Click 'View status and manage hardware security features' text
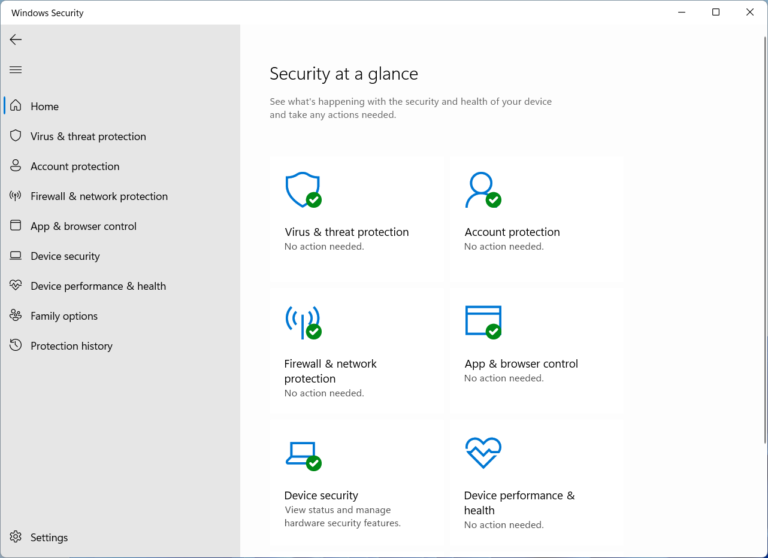The image size is (768, 558). 342,516
